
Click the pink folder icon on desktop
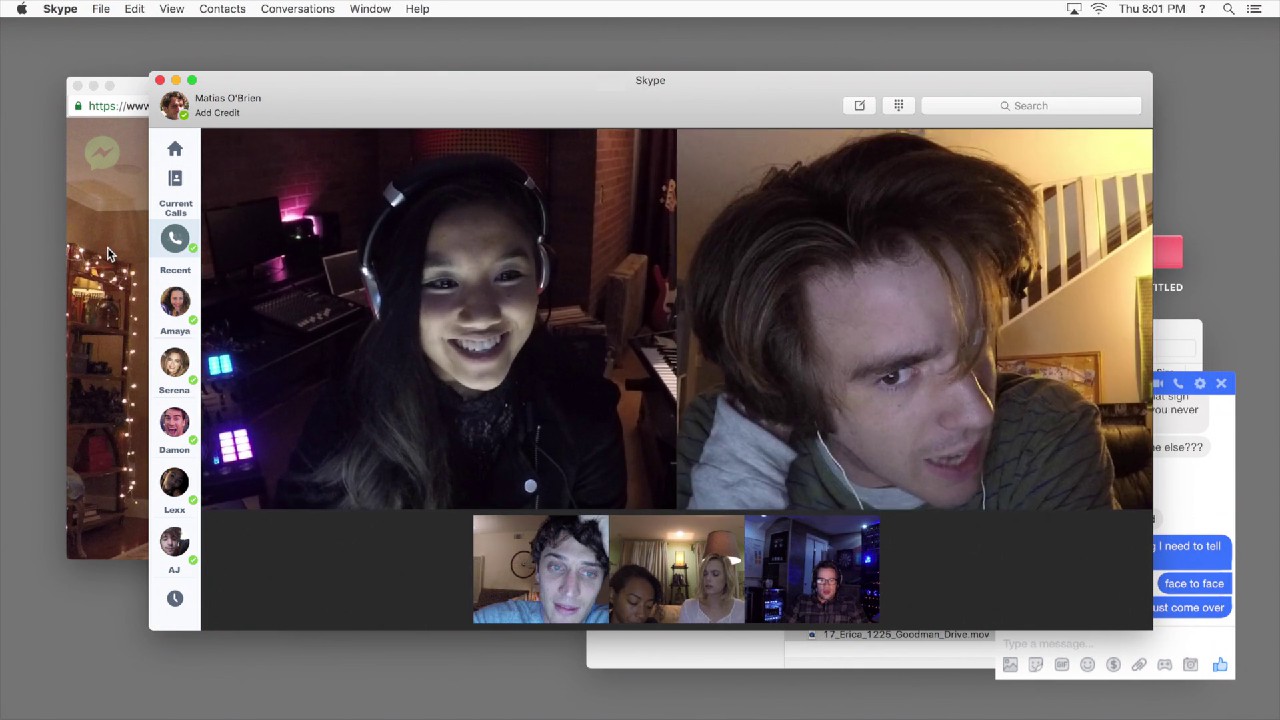(x=1167, y=252)
